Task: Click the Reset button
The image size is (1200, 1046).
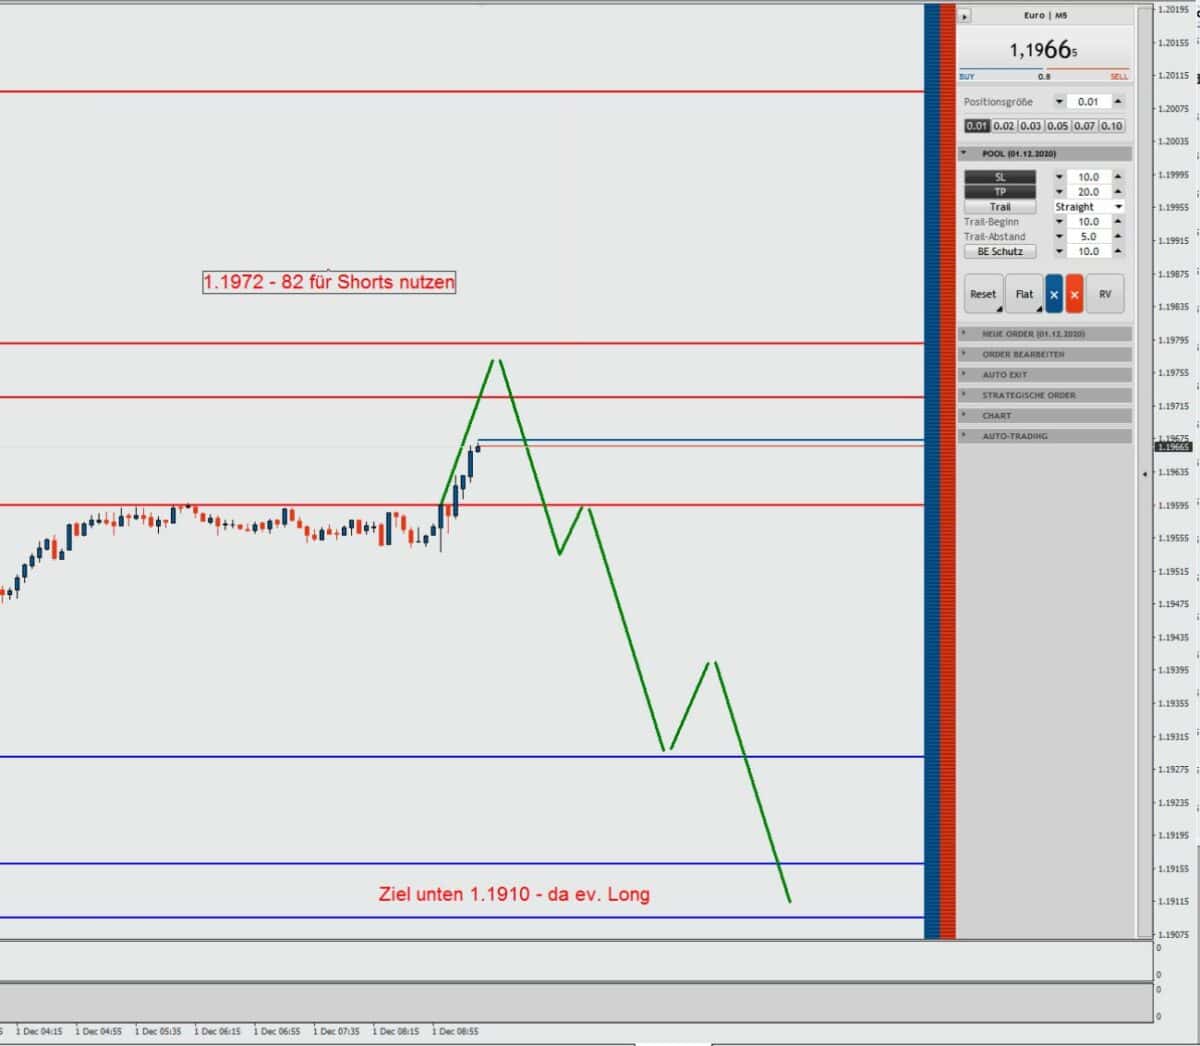Action: coord(982,294)
